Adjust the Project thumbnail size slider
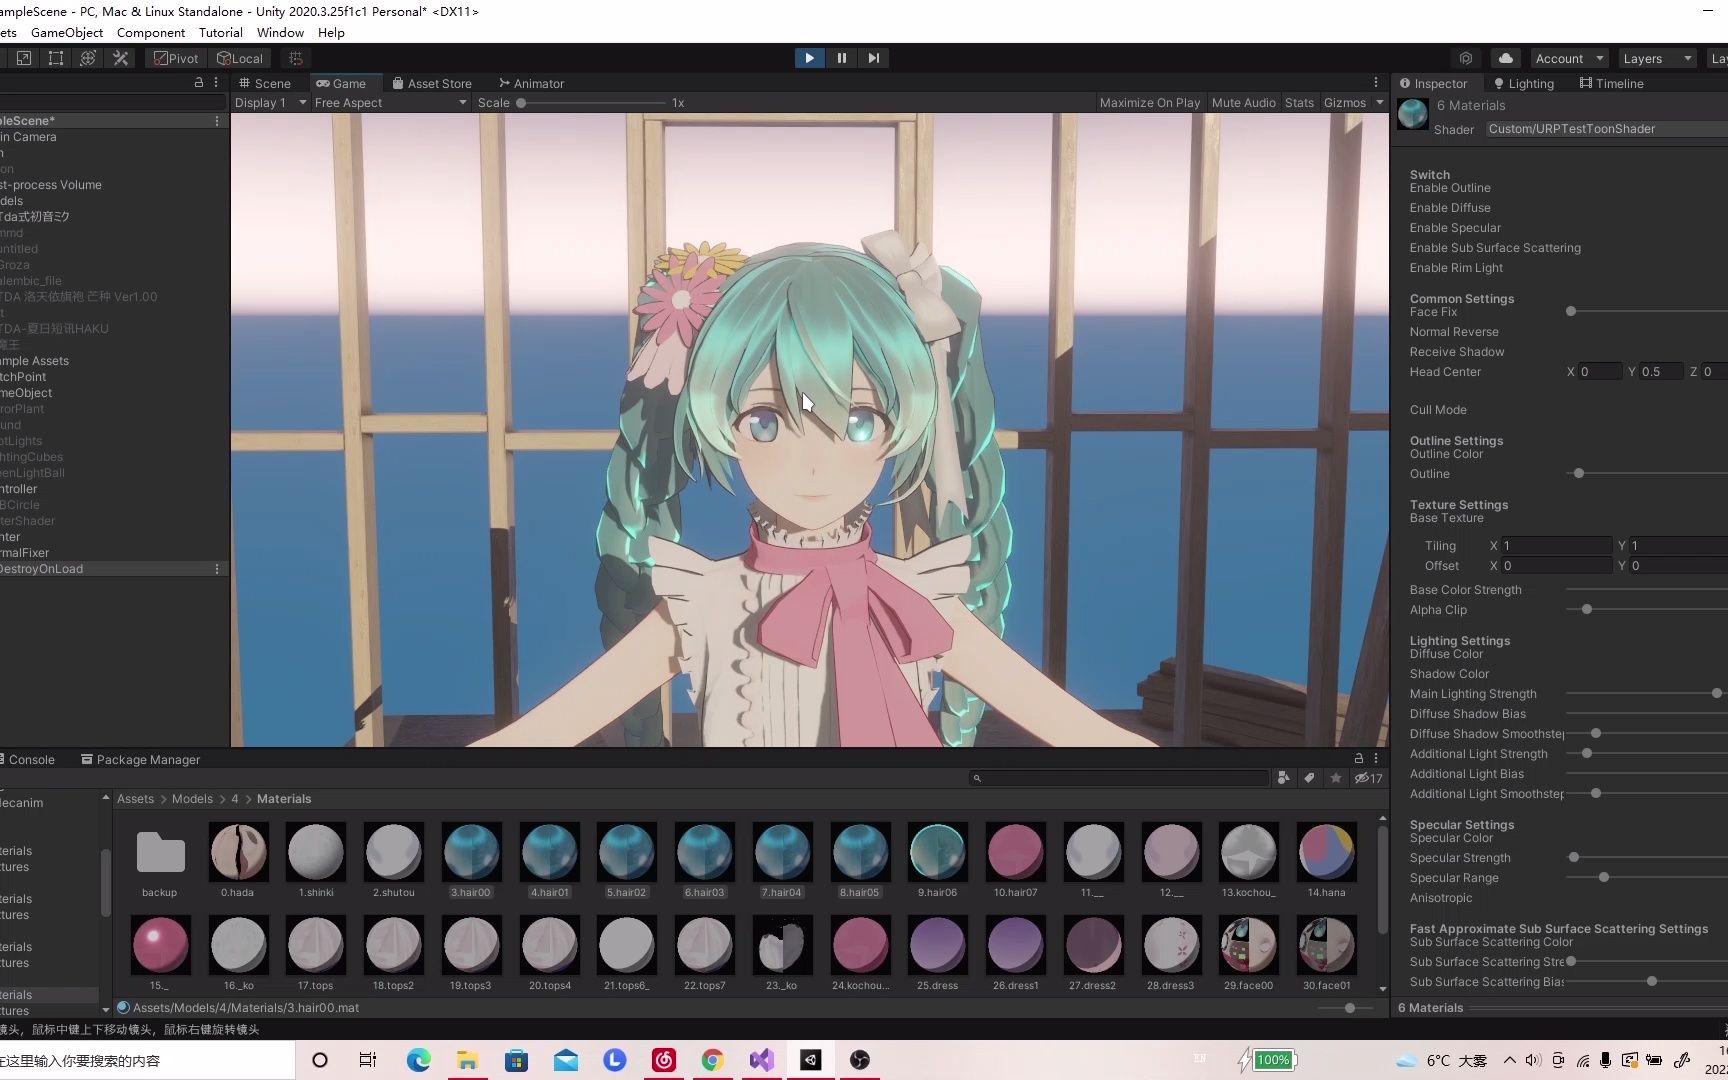This screenshot has width=1728, height=1080. (x=1349, y=1008)
